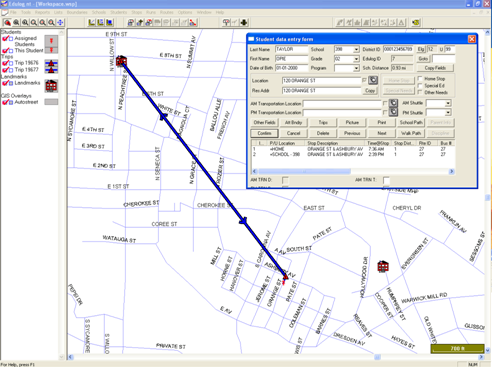Select the pan arrows tool in toolbar

tap(60, 23)
